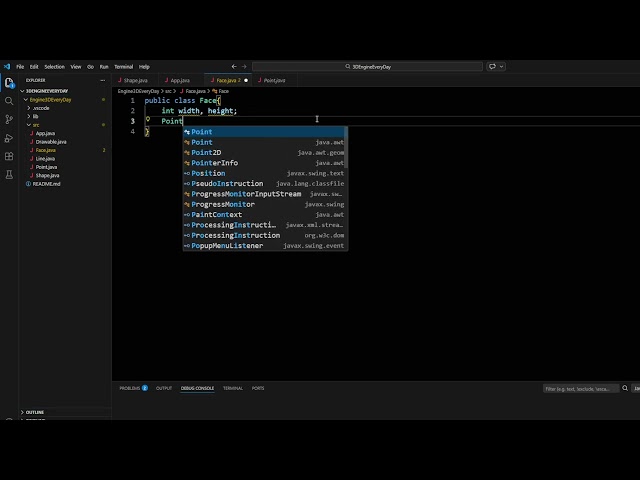Open the Run and Debug view
Image resolution: width=640 pixels, height=480 pixels.
pyautogui.click(x=9, y=138)
